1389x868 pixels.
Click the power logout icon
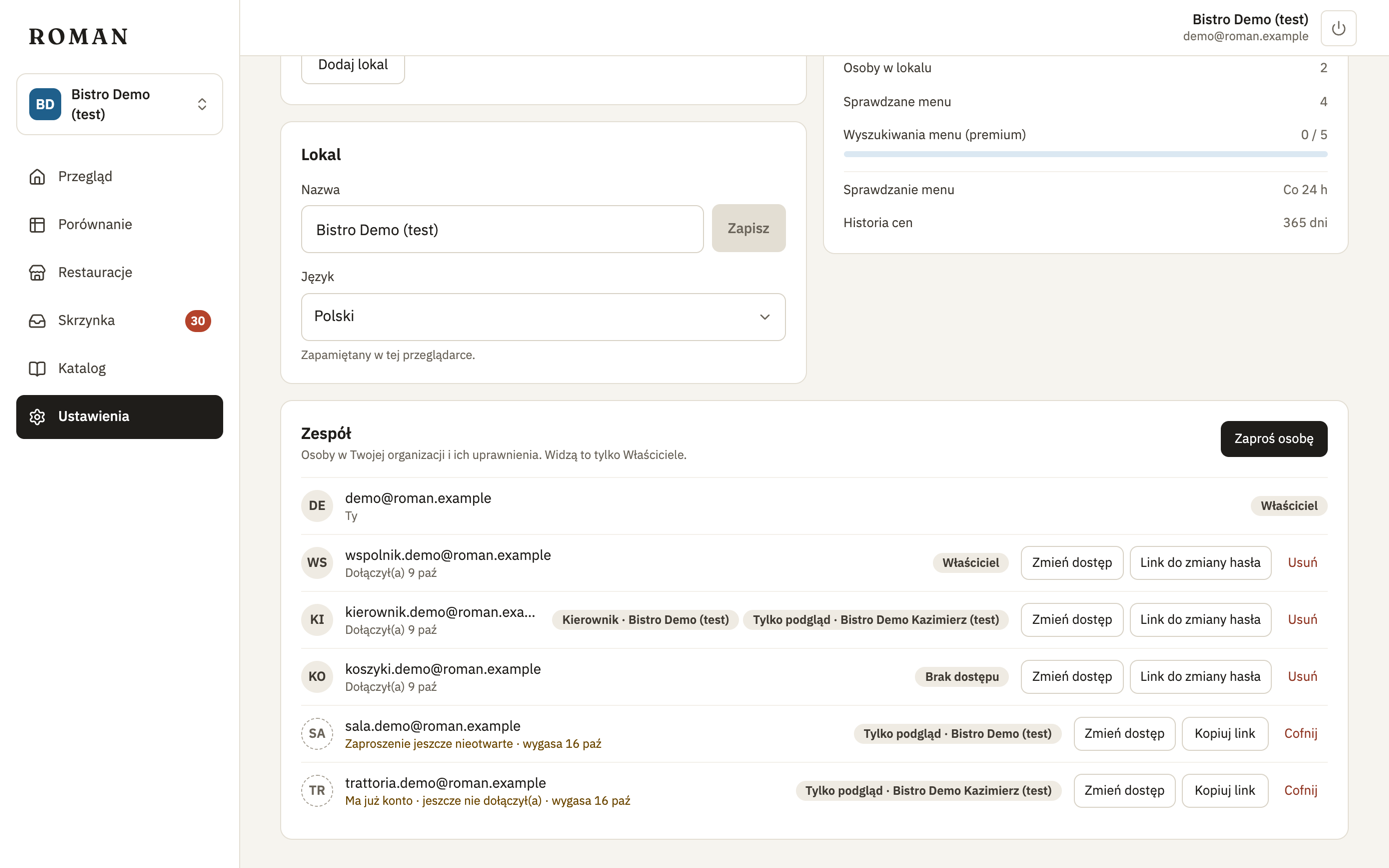click(1338, 28)
